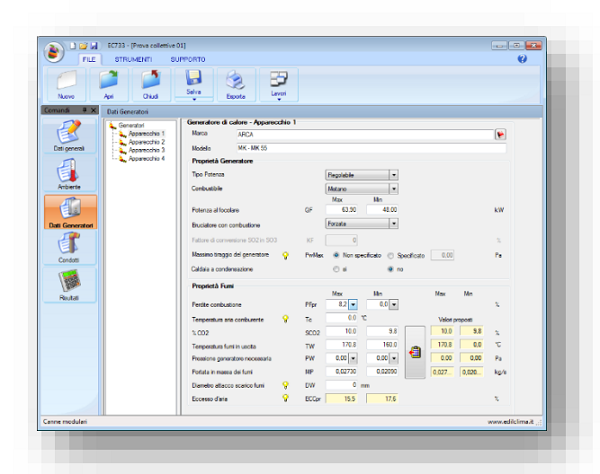Open the Bruciatore con combustione dropdown
The height and width of the screenshot is (474, 600).
[x=393, y=225]
